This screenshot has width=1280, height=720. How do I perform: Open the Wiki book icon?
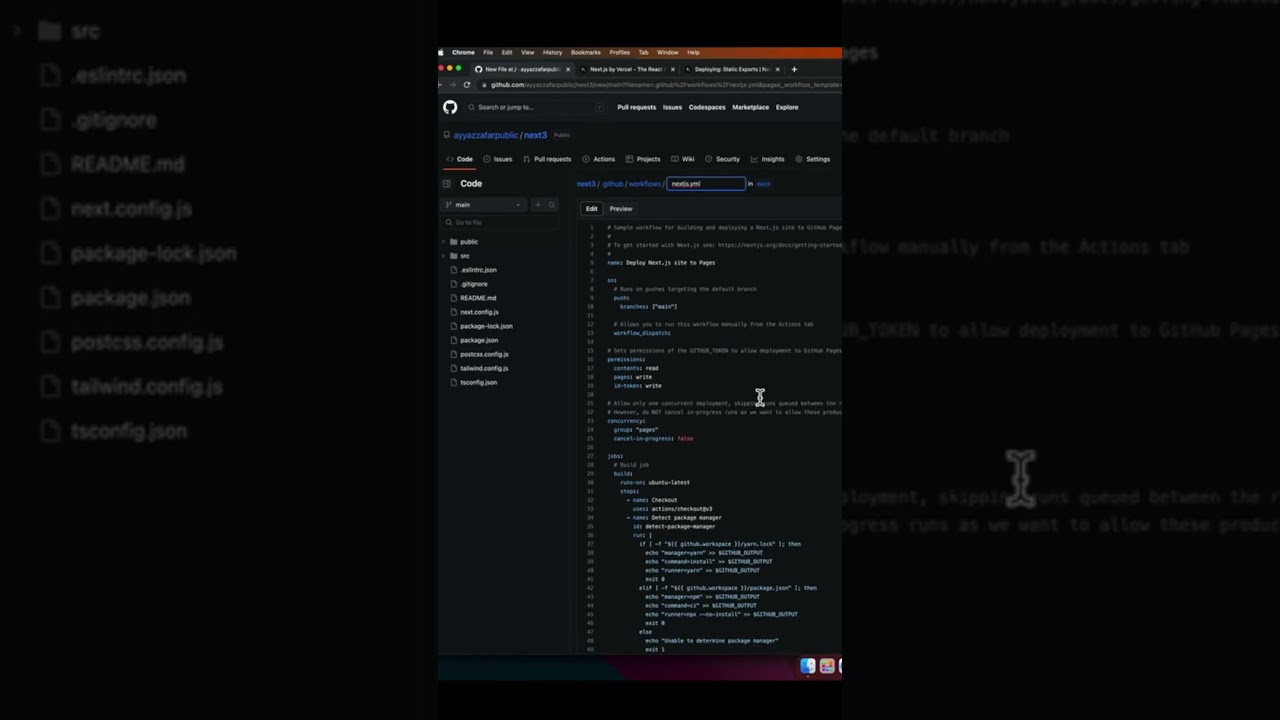[x=675, y=159]
